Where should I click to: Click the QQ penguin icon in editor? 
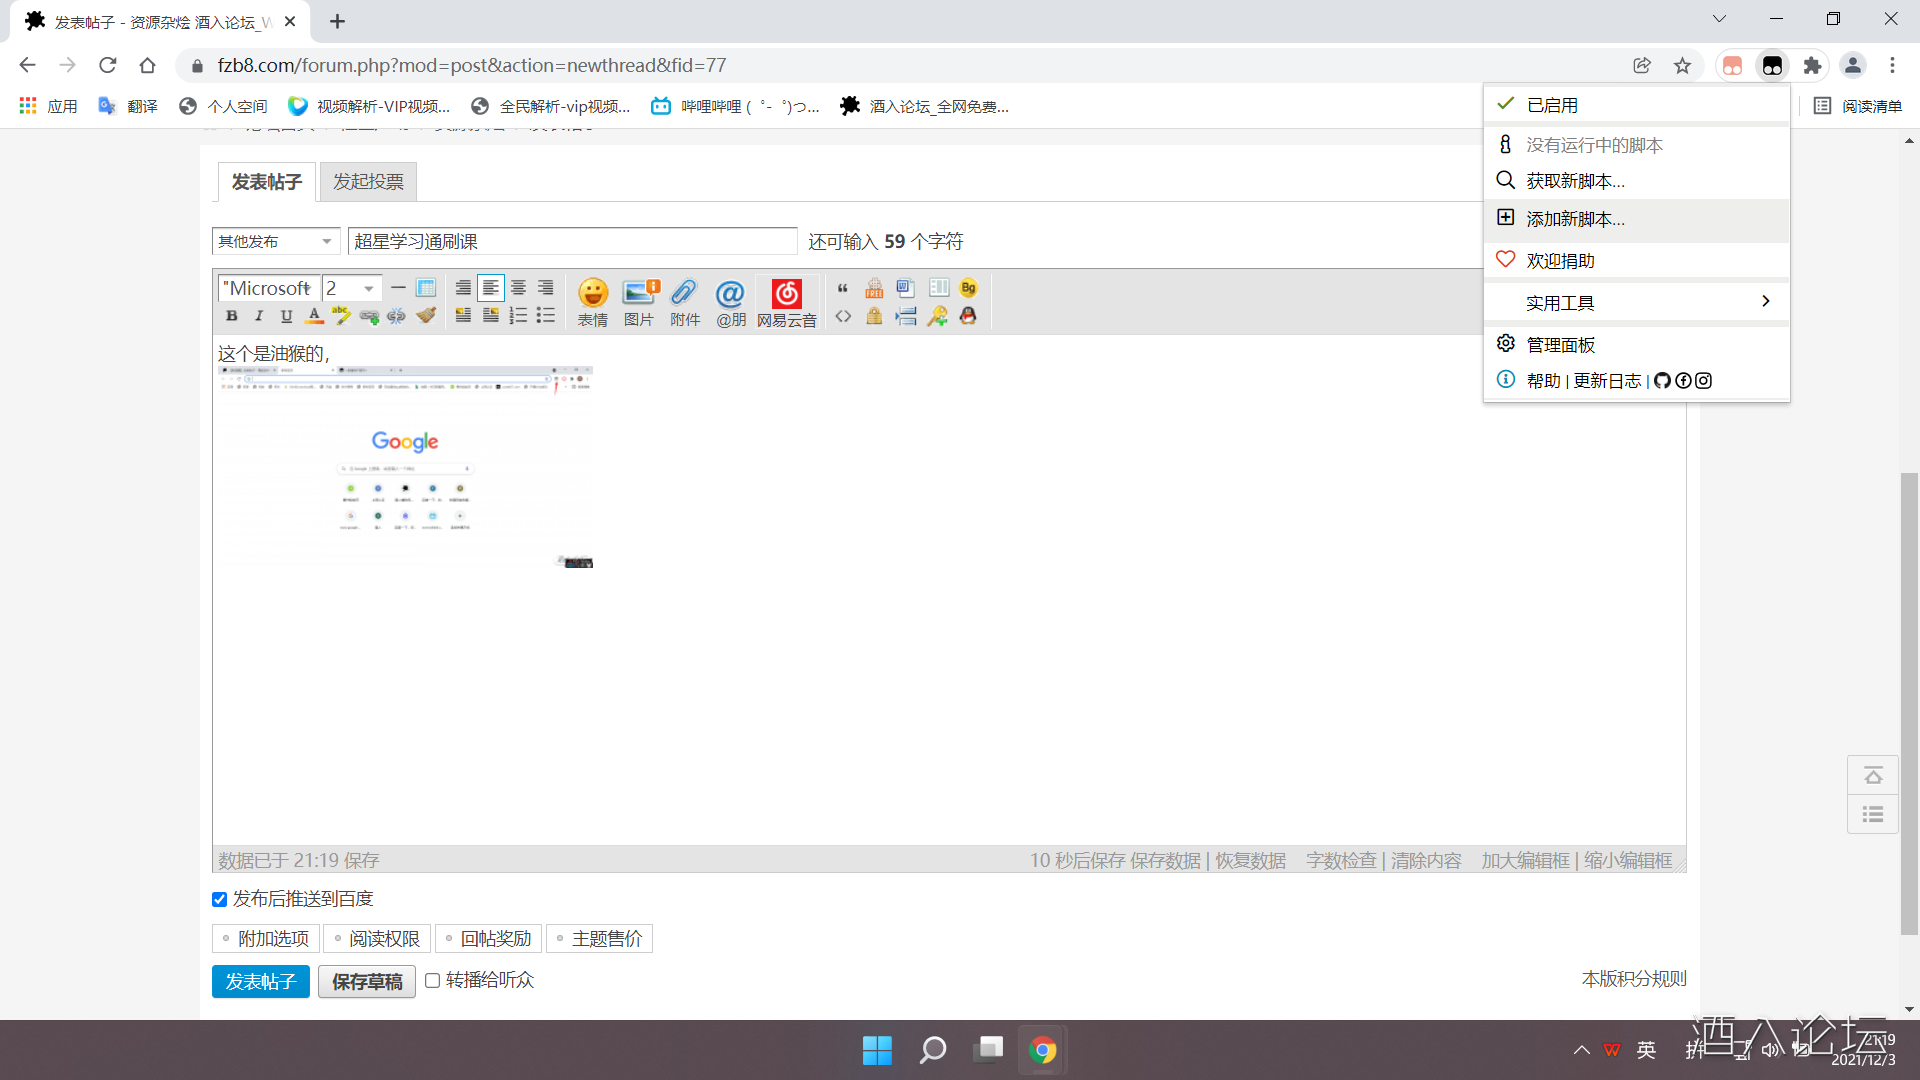(968, 316)
